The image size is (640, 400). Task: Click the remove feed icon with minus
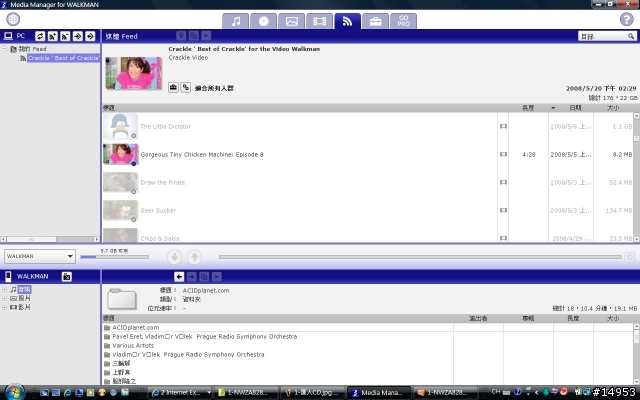[x=65, y=36]
